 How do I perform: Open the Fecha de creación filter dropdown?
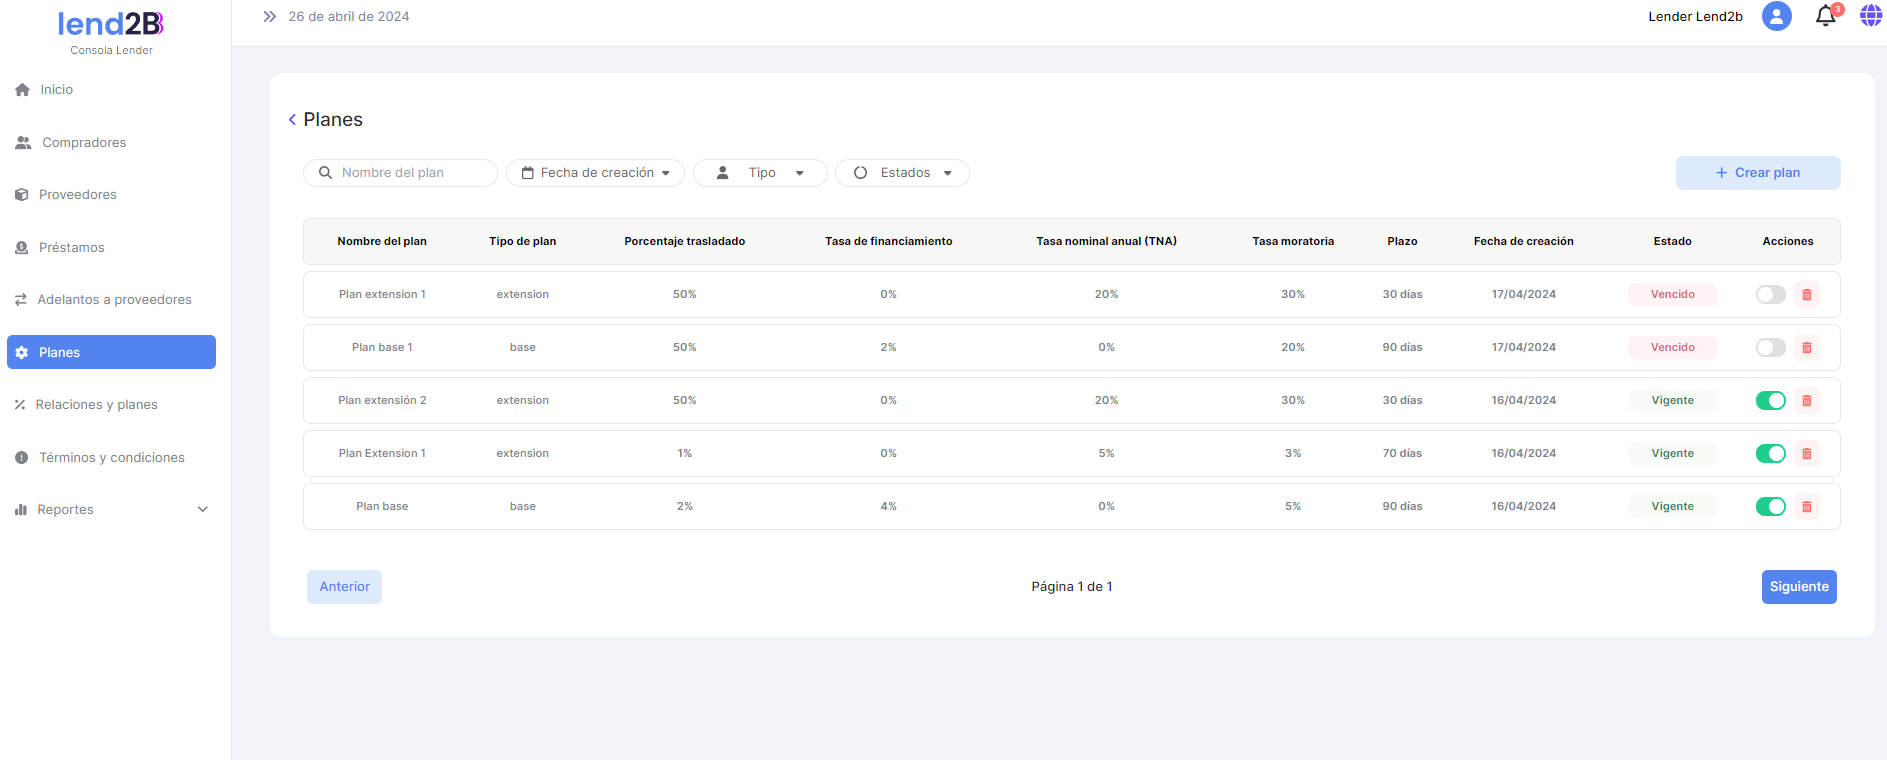pos(595,173)
